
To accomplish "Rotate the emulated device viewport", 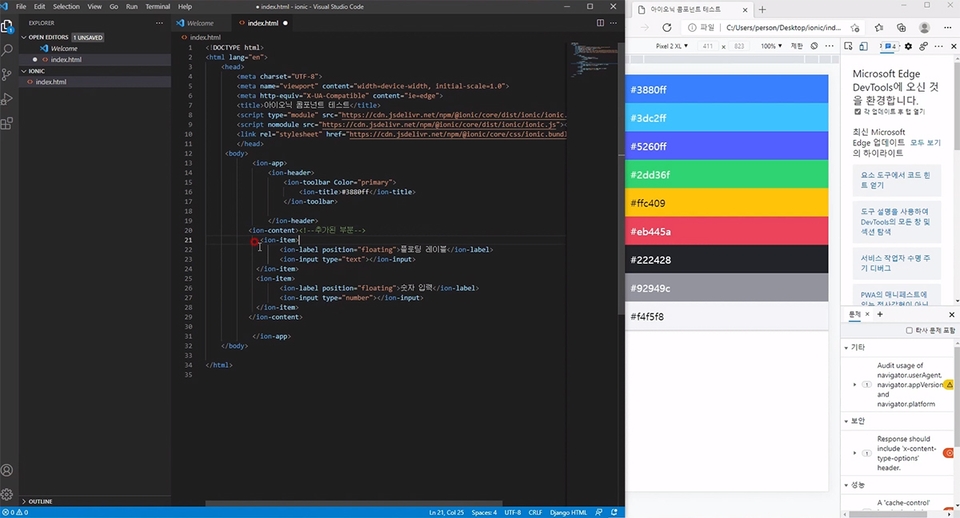I will [814, 46].
